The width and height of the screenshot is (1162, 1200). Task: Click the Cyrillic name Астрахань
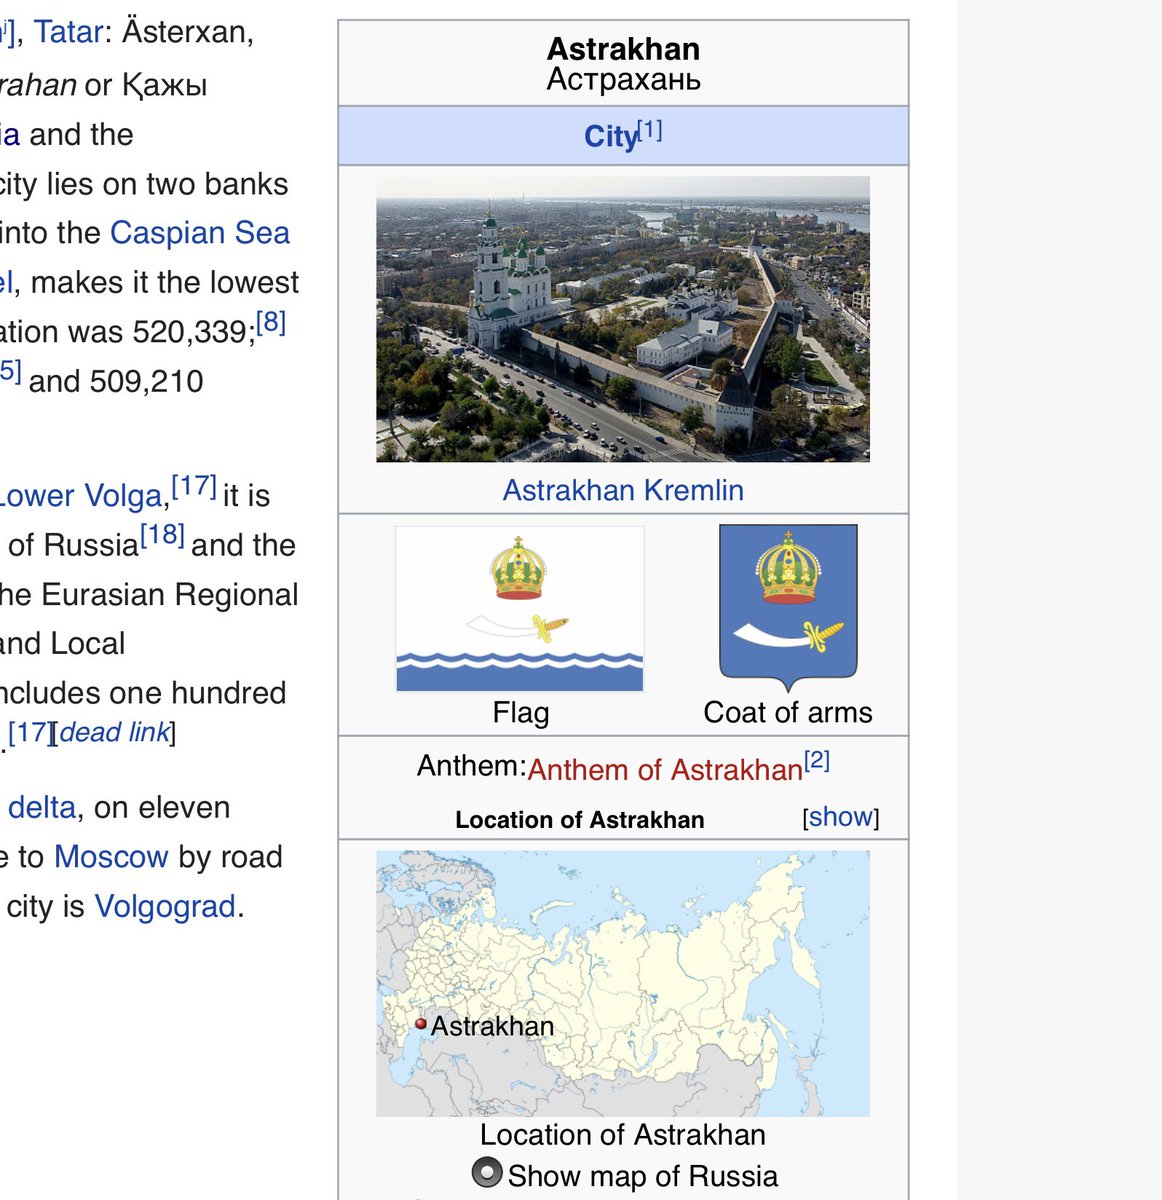(x=623, y=79)
